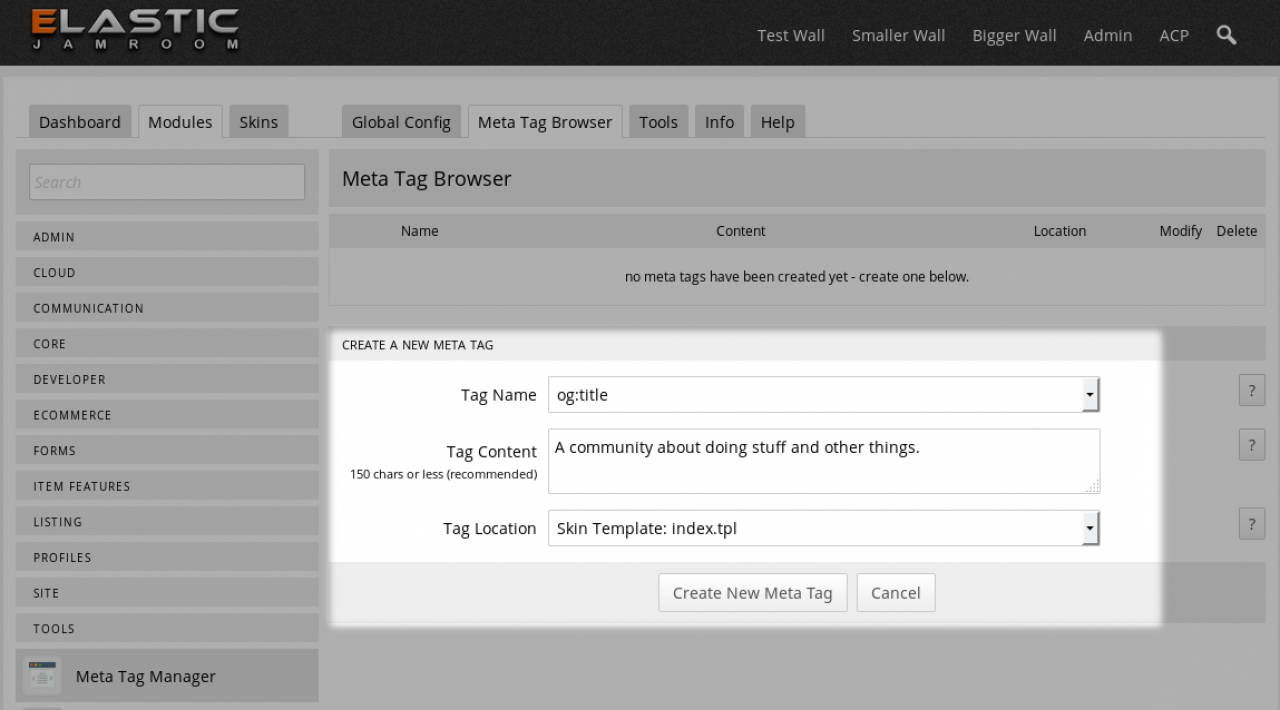
Task: Click help question mark beside Tag Location
Action: [x=1251, y=523]
